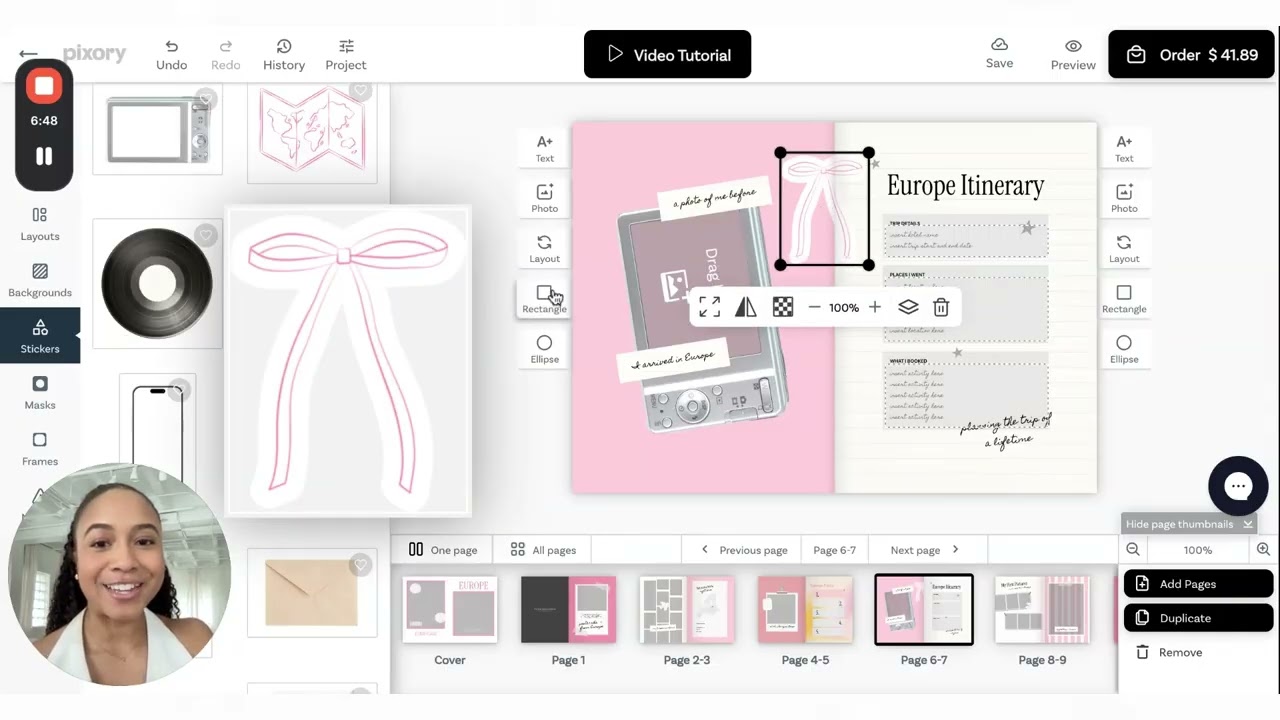Stop the screen recording
1280x720 pixels.
pos(44,86)
